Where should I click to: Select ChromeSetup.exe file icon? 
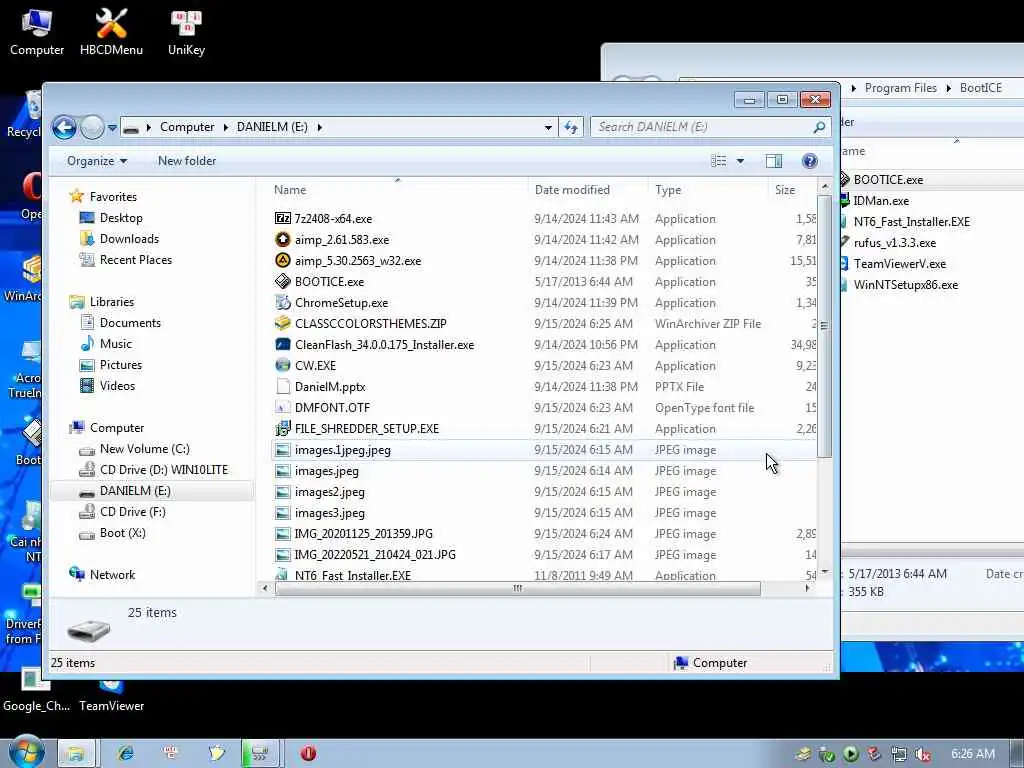(283, 302)
